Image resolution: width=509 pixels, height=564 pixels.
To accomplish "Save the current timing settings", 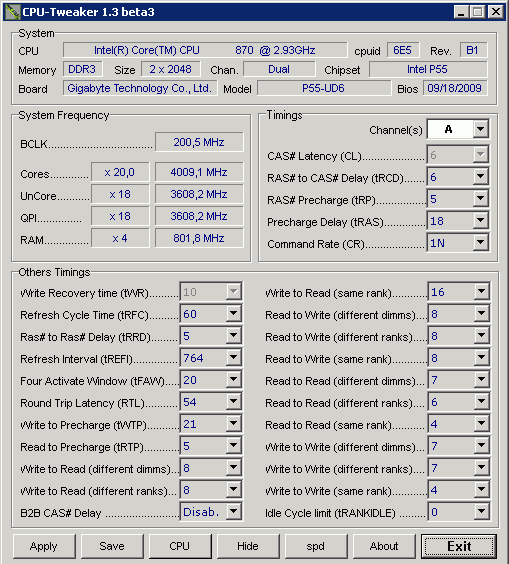I will (112, 546).
